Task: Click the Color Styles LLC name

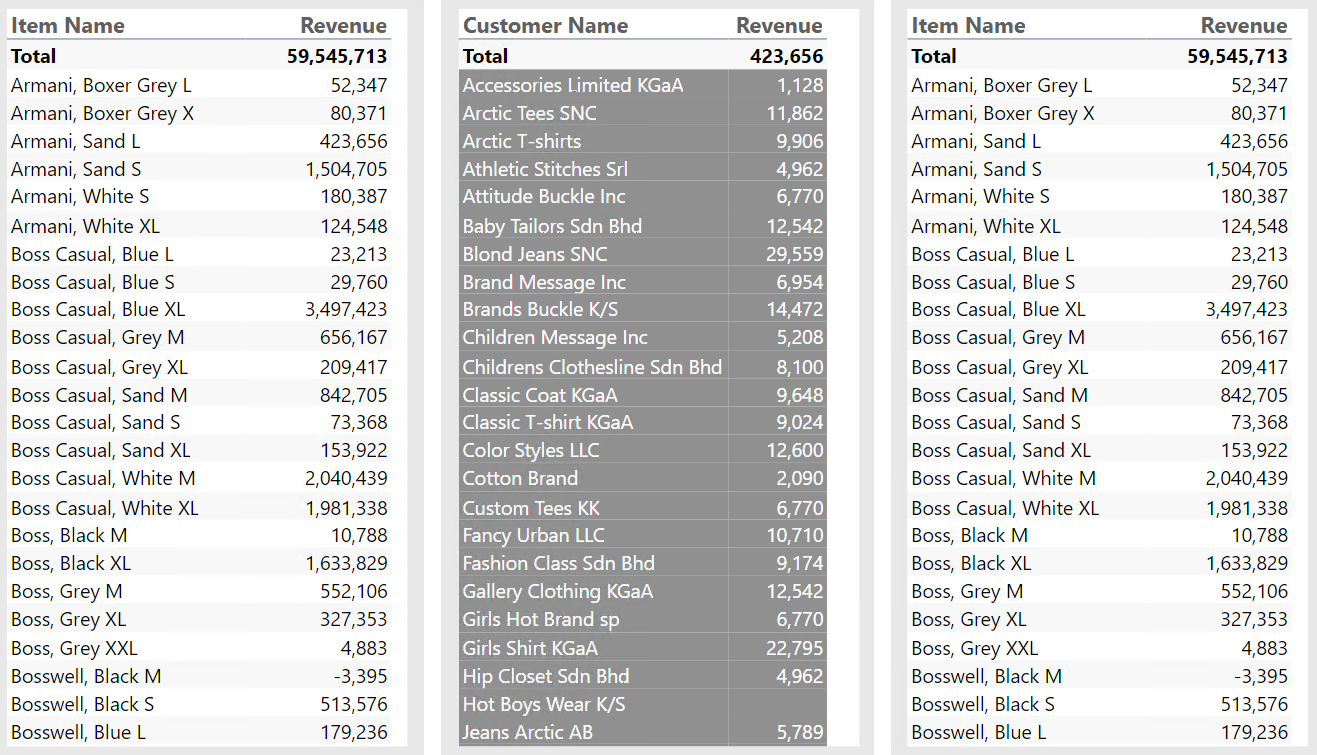Action: coord(531,450)
